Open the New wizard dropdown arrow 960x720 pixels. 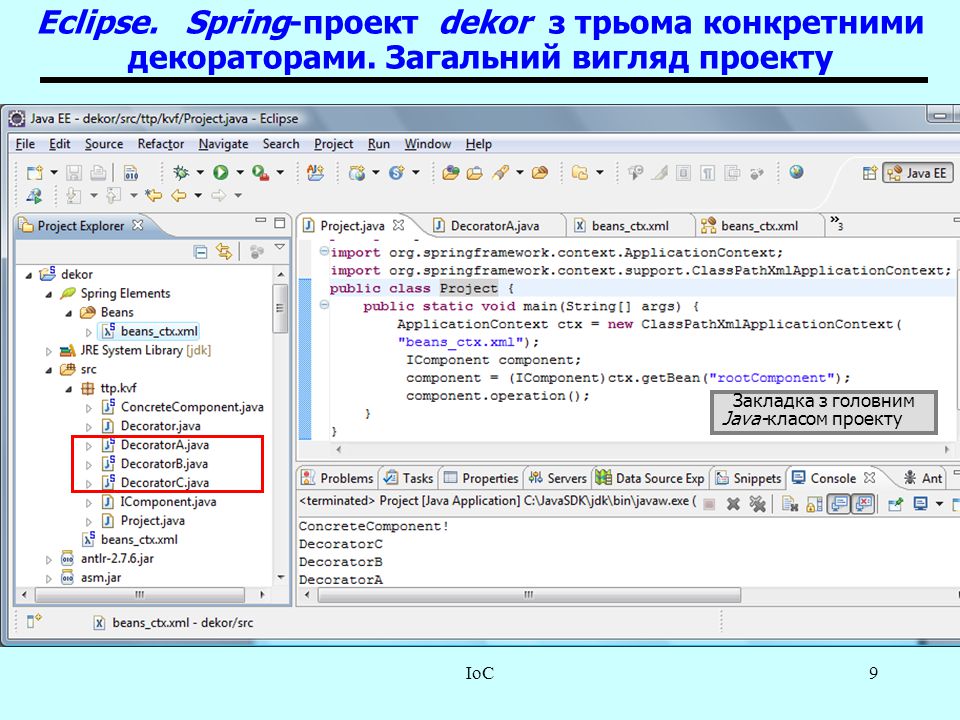(54, 173)
